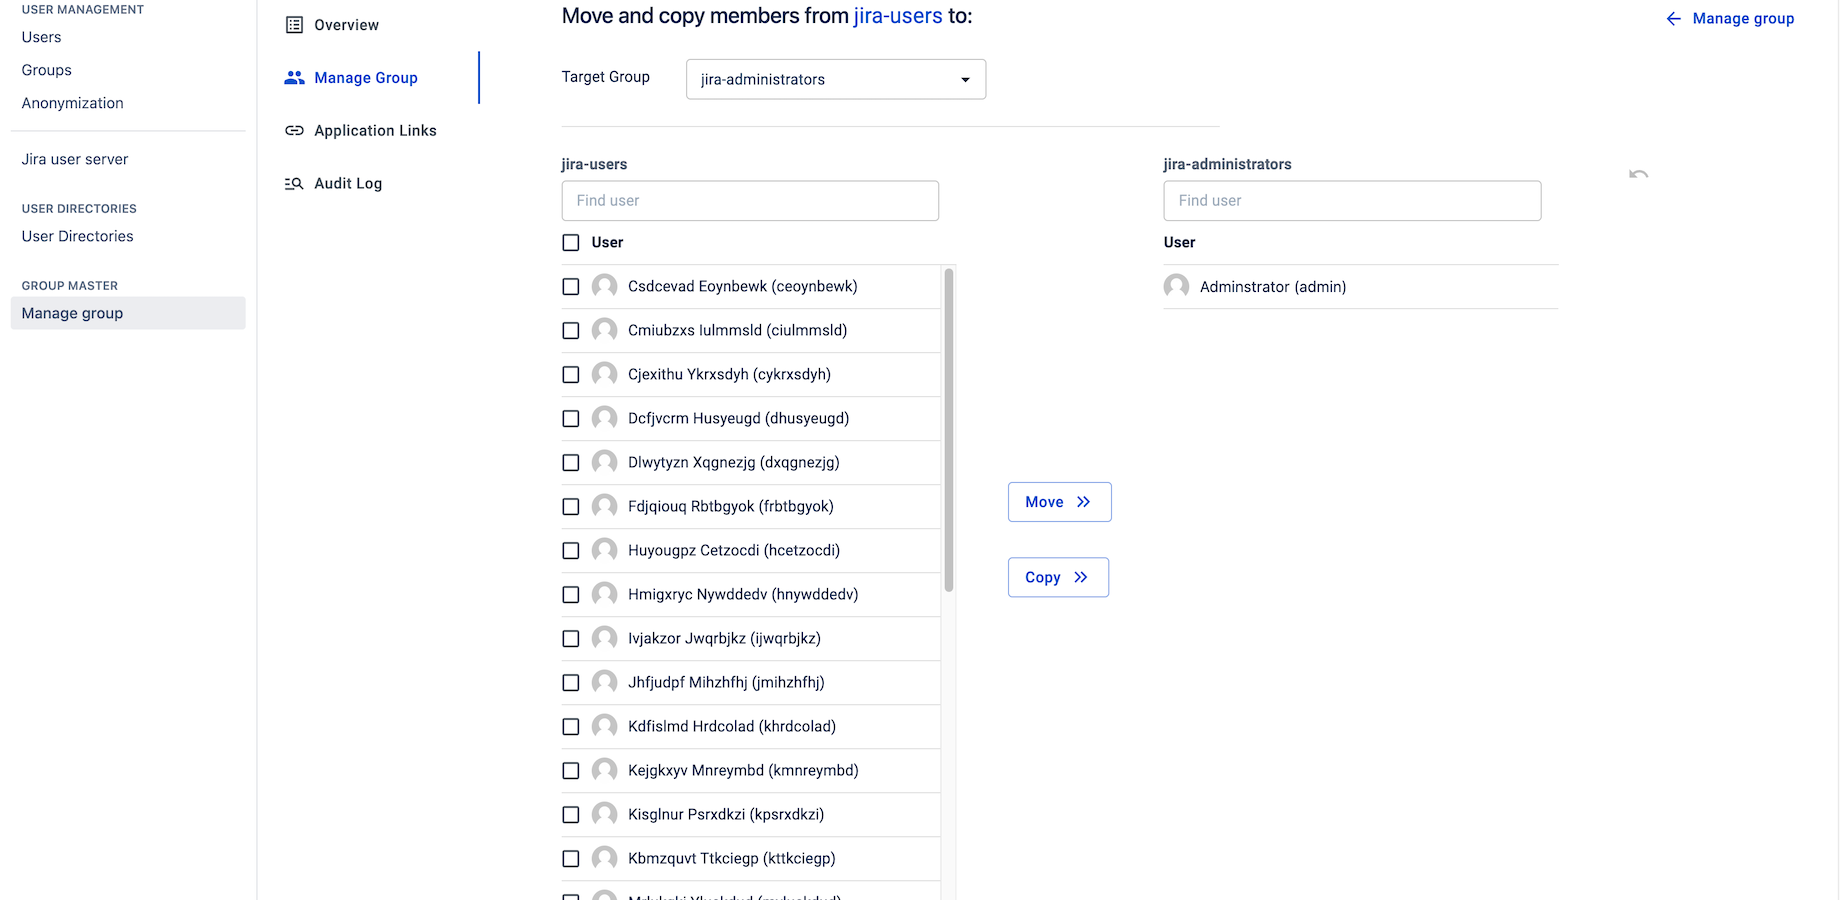Image resolution: width=1840 pixels, height=900 pixels.
Task: Expand dropdown arrow next to jira-administrators
Action: [965, 80]
